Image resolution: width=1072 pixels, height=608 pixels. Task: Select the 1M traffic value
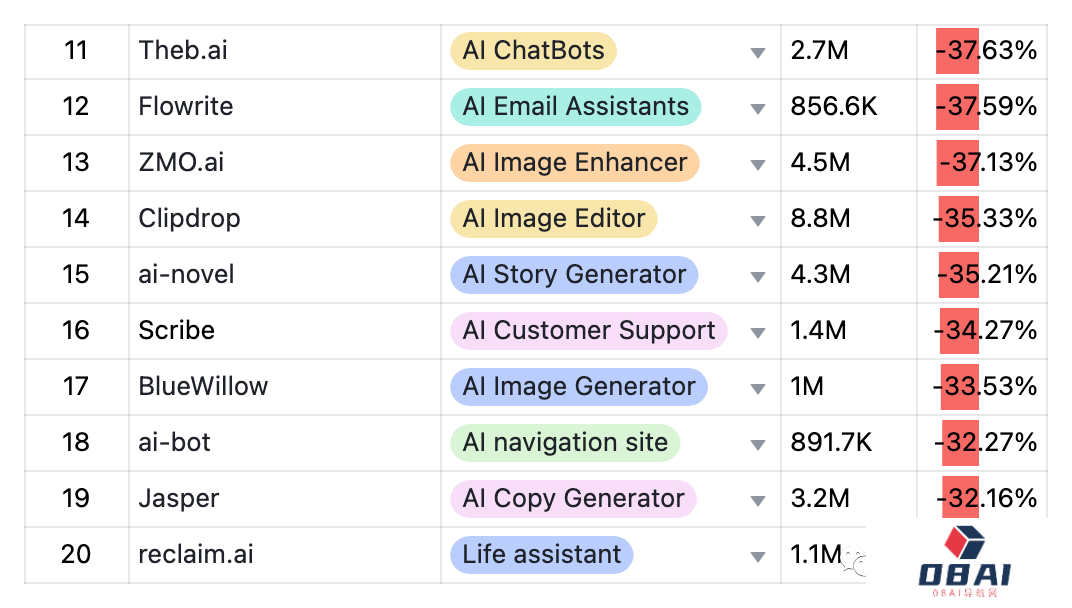point(807,387)
